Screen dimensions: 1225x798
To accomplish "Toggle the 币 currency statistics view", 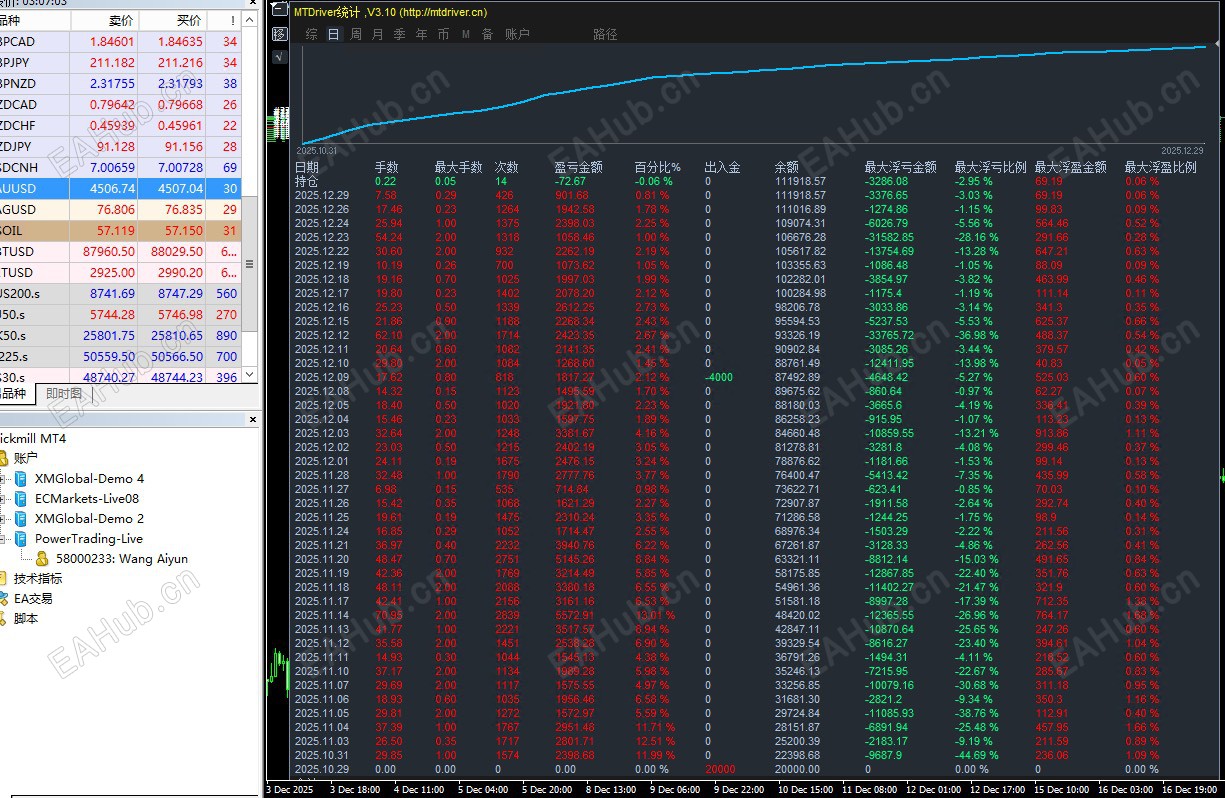I will (443, 34).
